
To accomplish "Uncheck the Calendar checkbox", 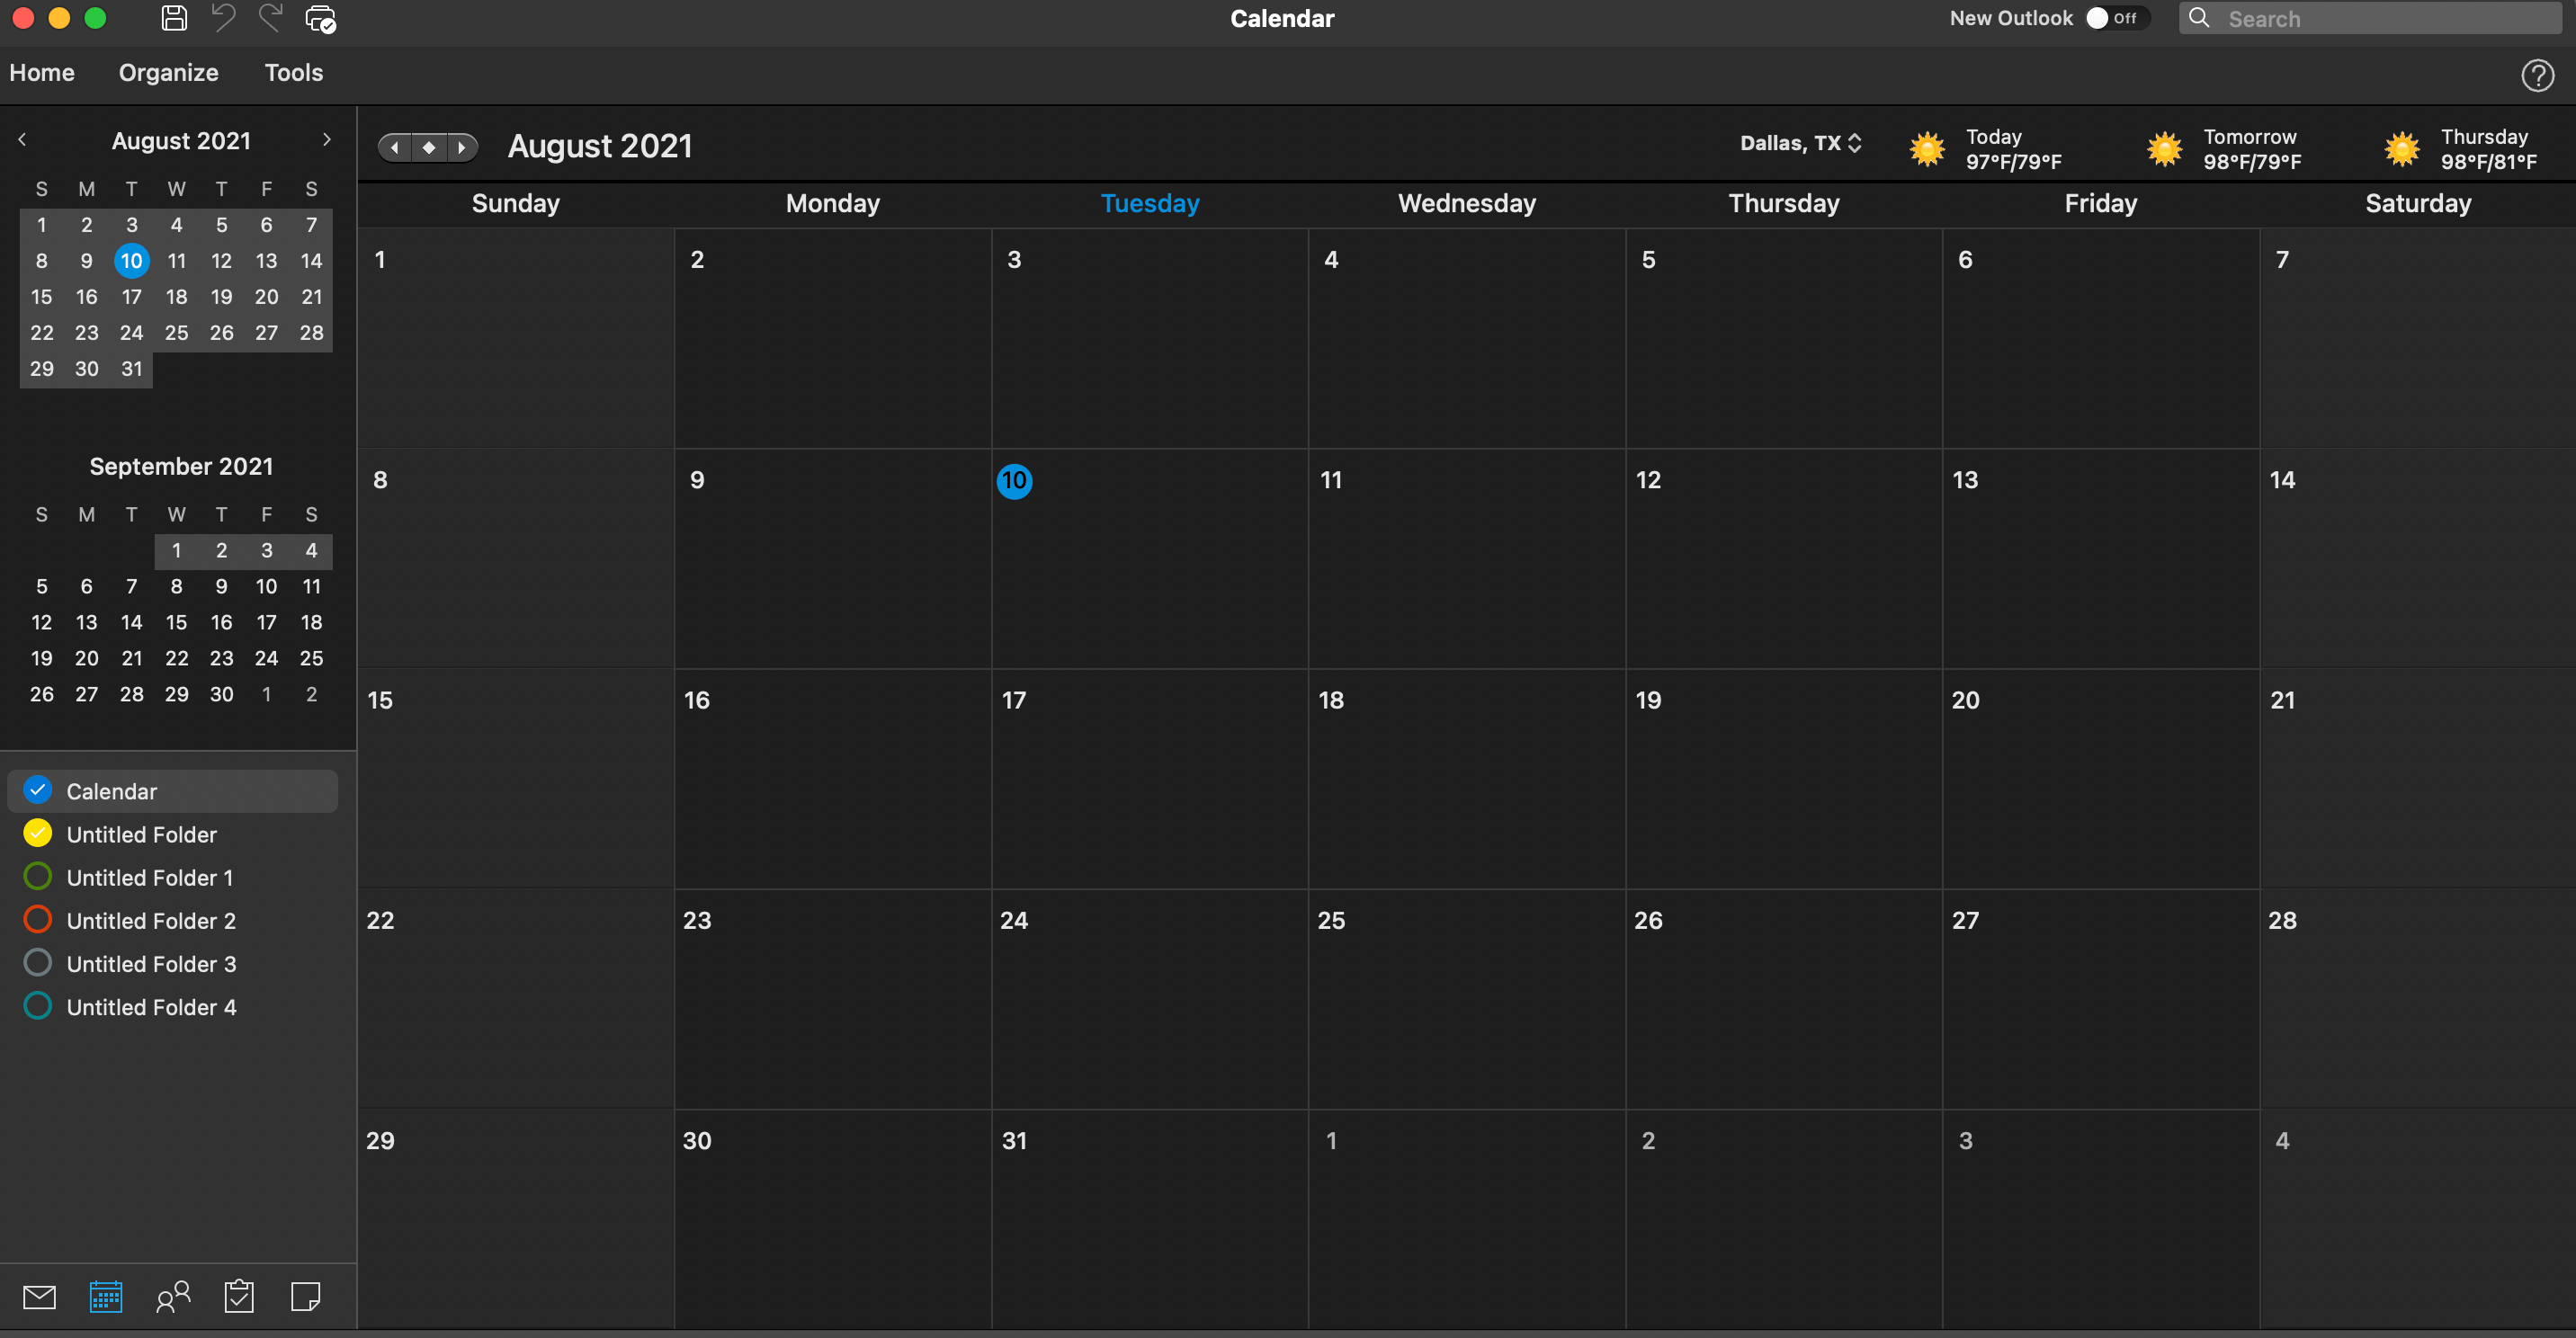I will click(x=38, y=790).
